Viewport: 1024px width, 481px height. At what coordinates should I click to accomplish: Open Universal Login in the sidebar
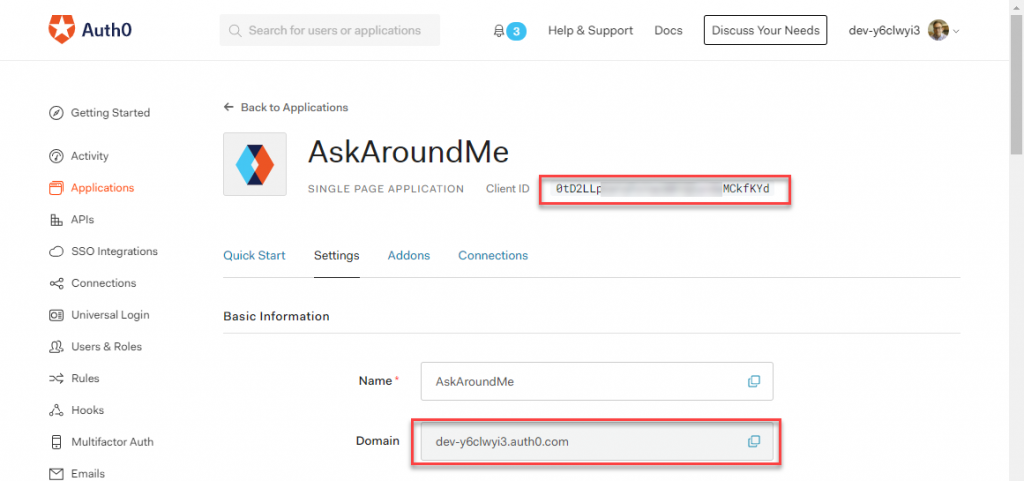click(110, 315)
